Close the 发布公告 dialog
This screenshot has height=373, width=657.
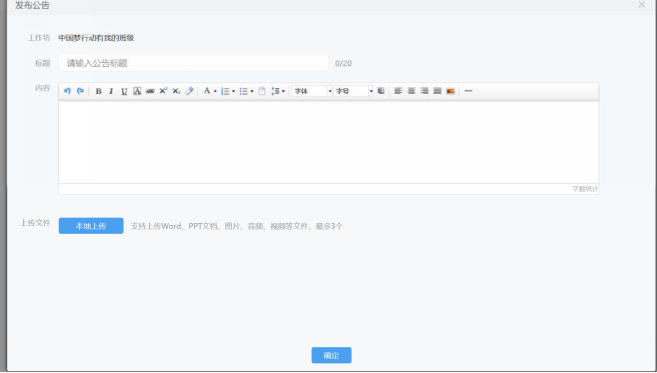tap(642, 5)
